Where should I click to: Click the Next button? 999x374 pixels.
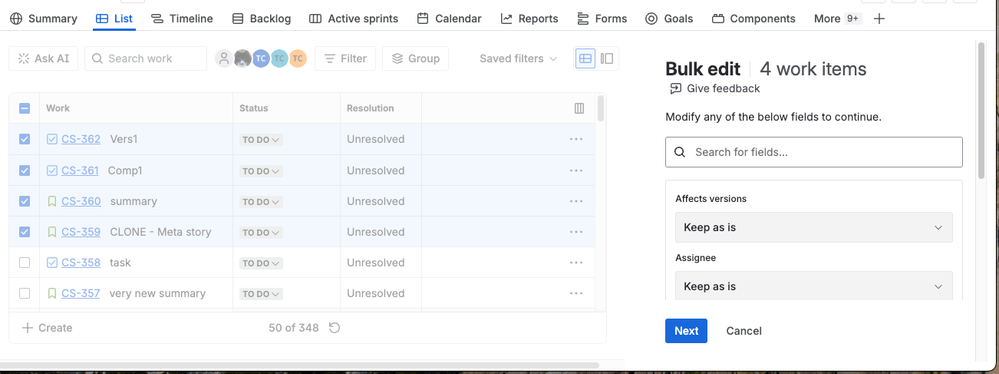[686, 331]
